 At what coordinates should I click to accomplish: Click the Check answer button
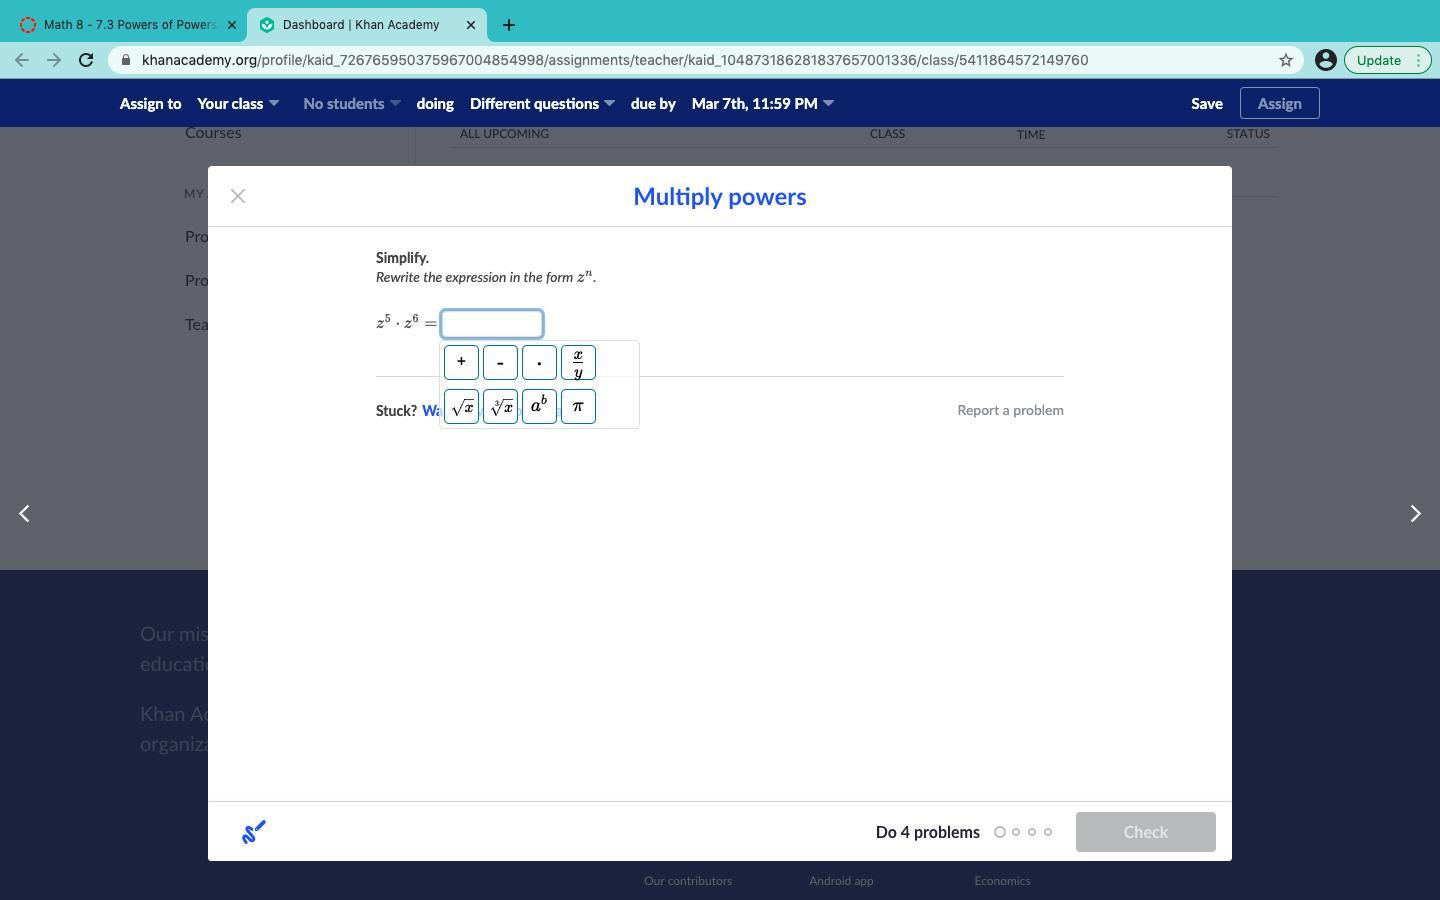[x=1146, y=832]
